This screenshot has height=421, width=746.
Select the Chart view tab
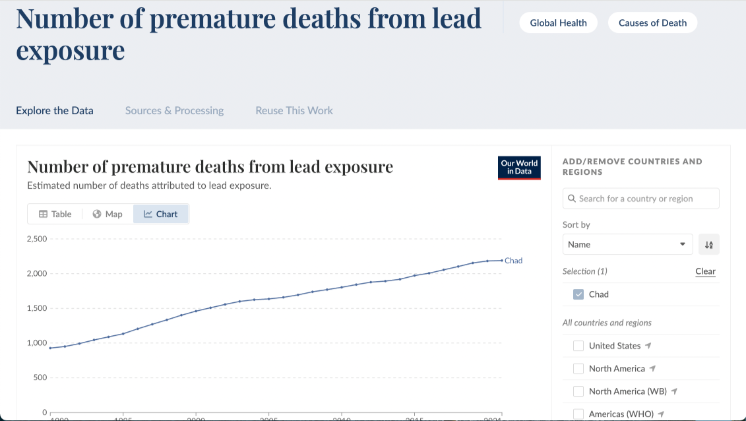(160, 214)
